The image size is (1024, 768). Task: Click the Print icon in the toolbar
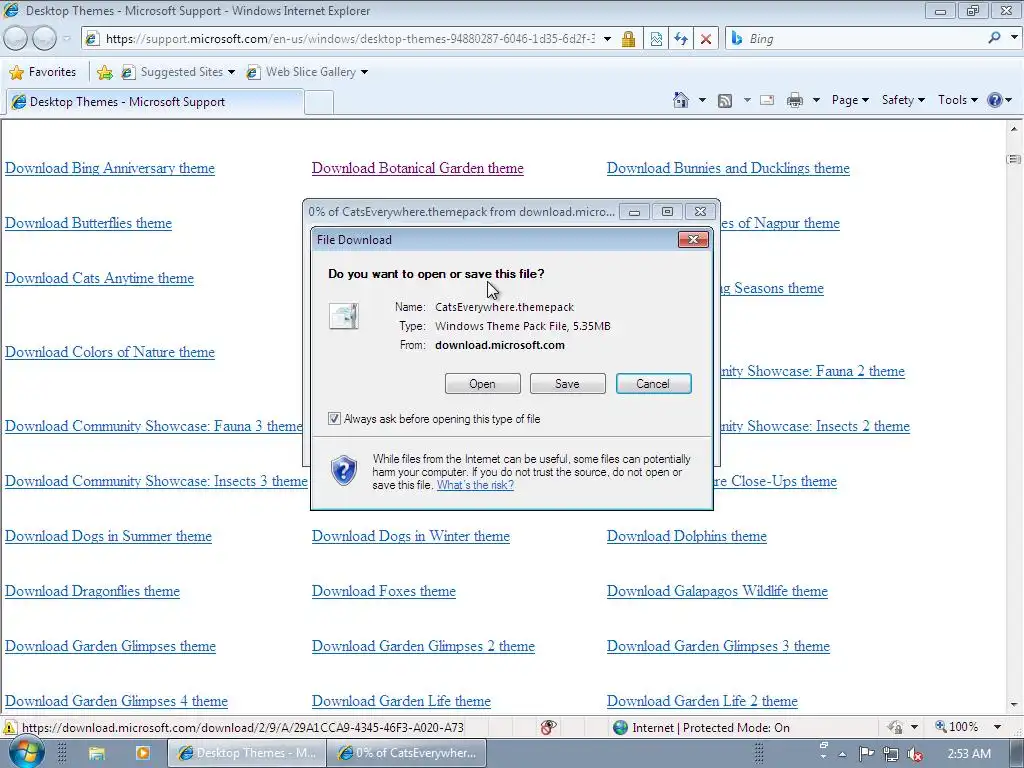coord(795,100)
